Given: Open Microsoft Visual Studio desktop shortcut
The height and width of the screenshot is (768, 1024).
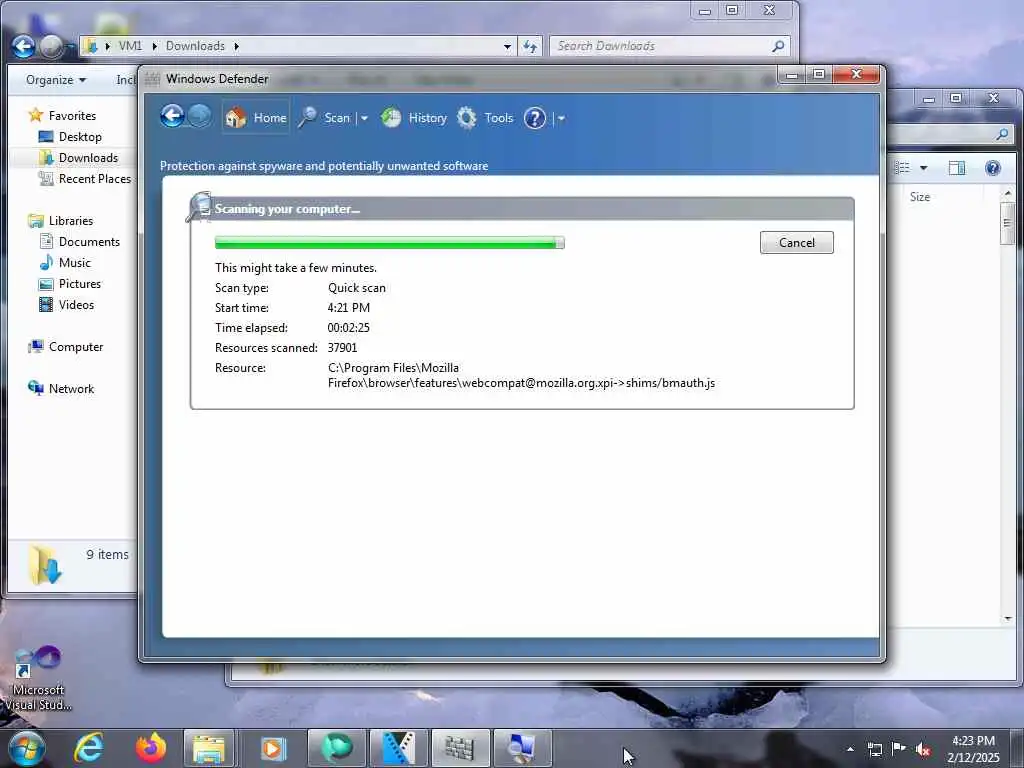Looking at the screenshot, I should [x=38, y=678].
